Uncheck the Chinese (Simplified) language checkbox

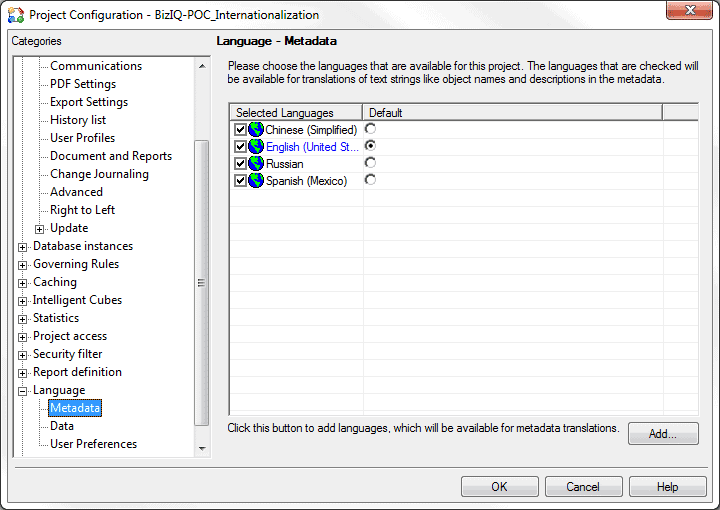point(240,129)
